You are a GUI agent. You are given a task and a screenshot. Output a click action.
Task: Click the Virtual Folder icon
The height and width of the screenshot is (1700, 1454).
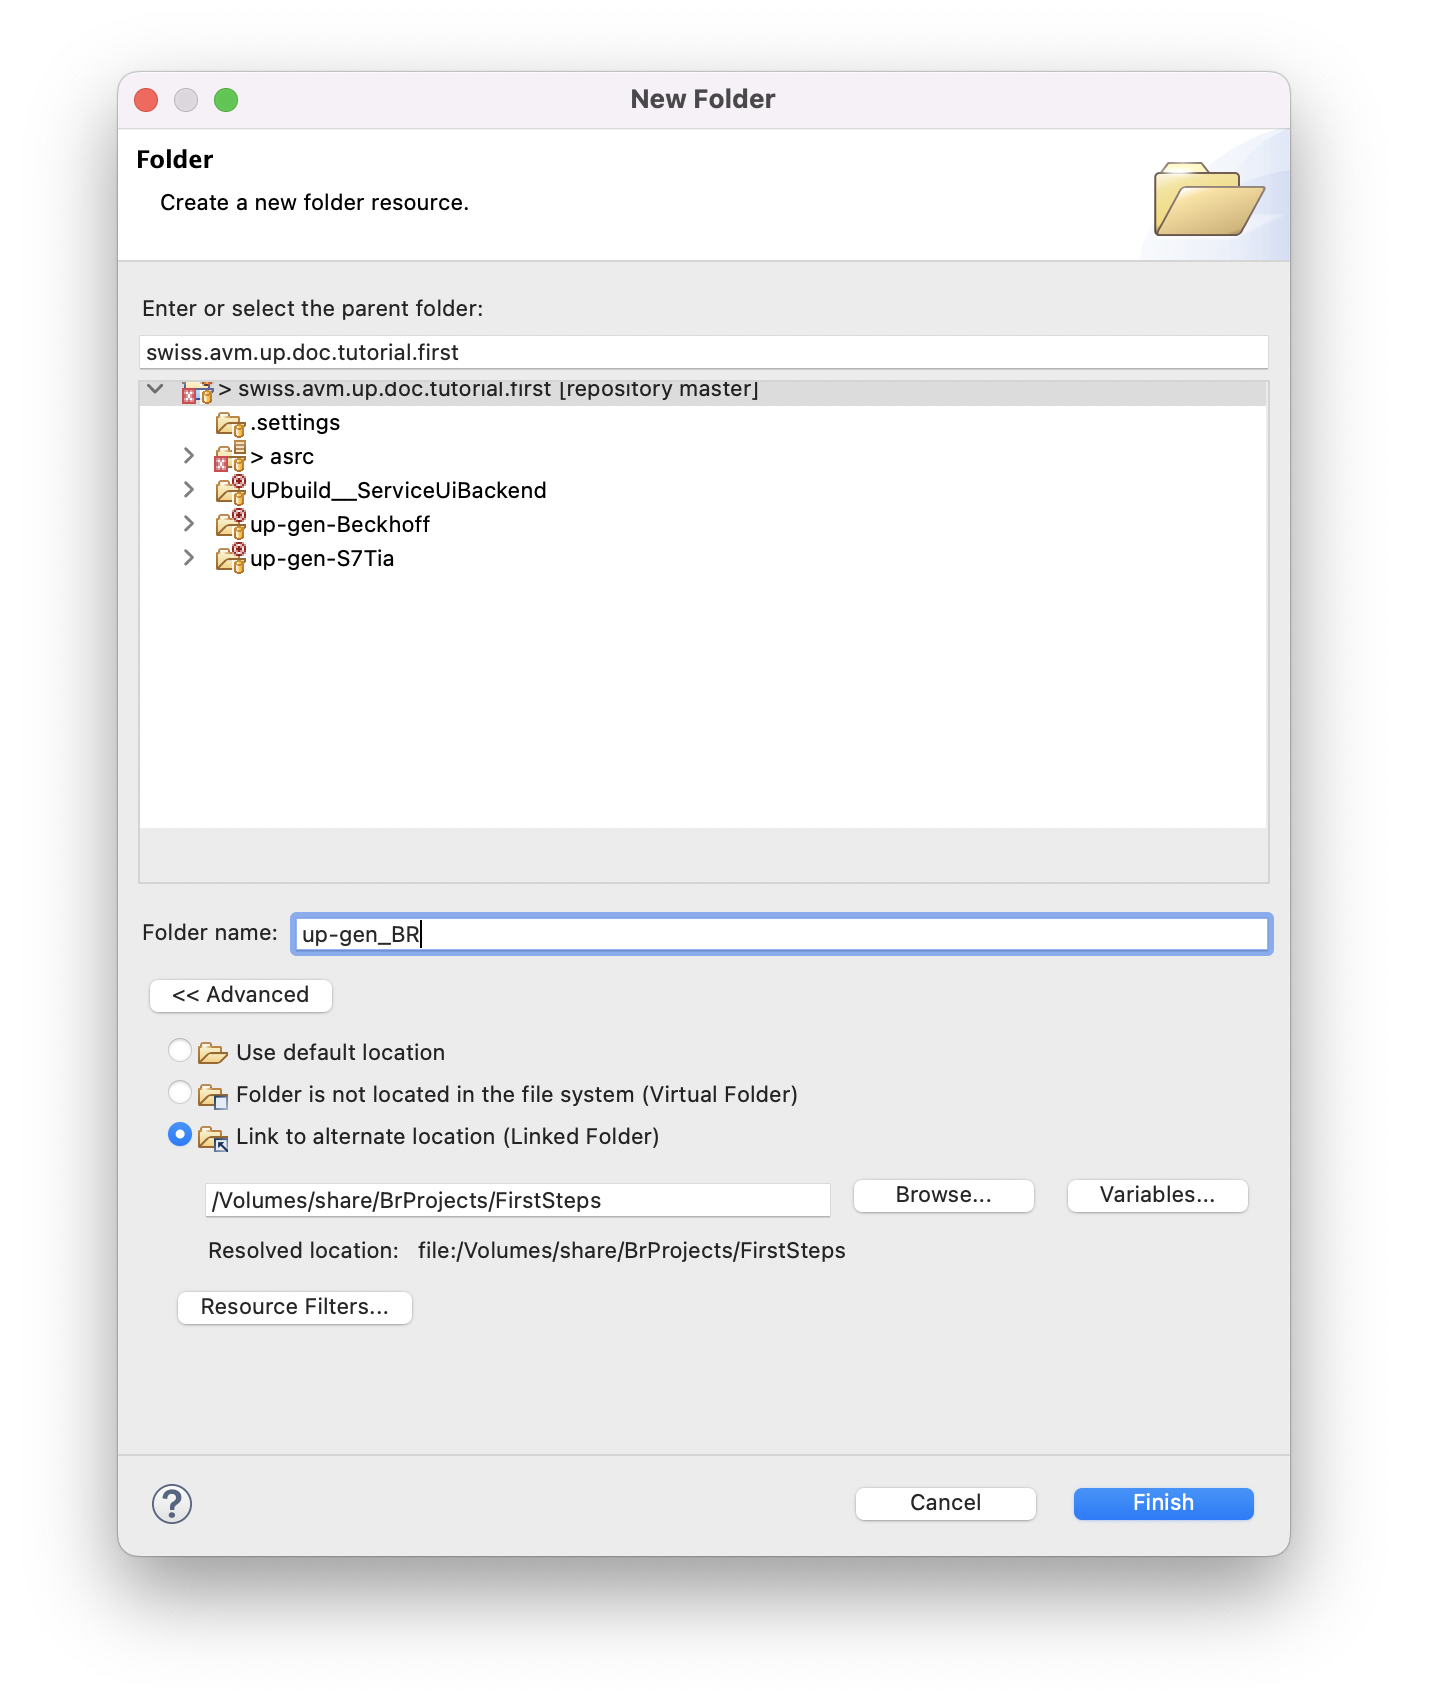click(213, 1095)
